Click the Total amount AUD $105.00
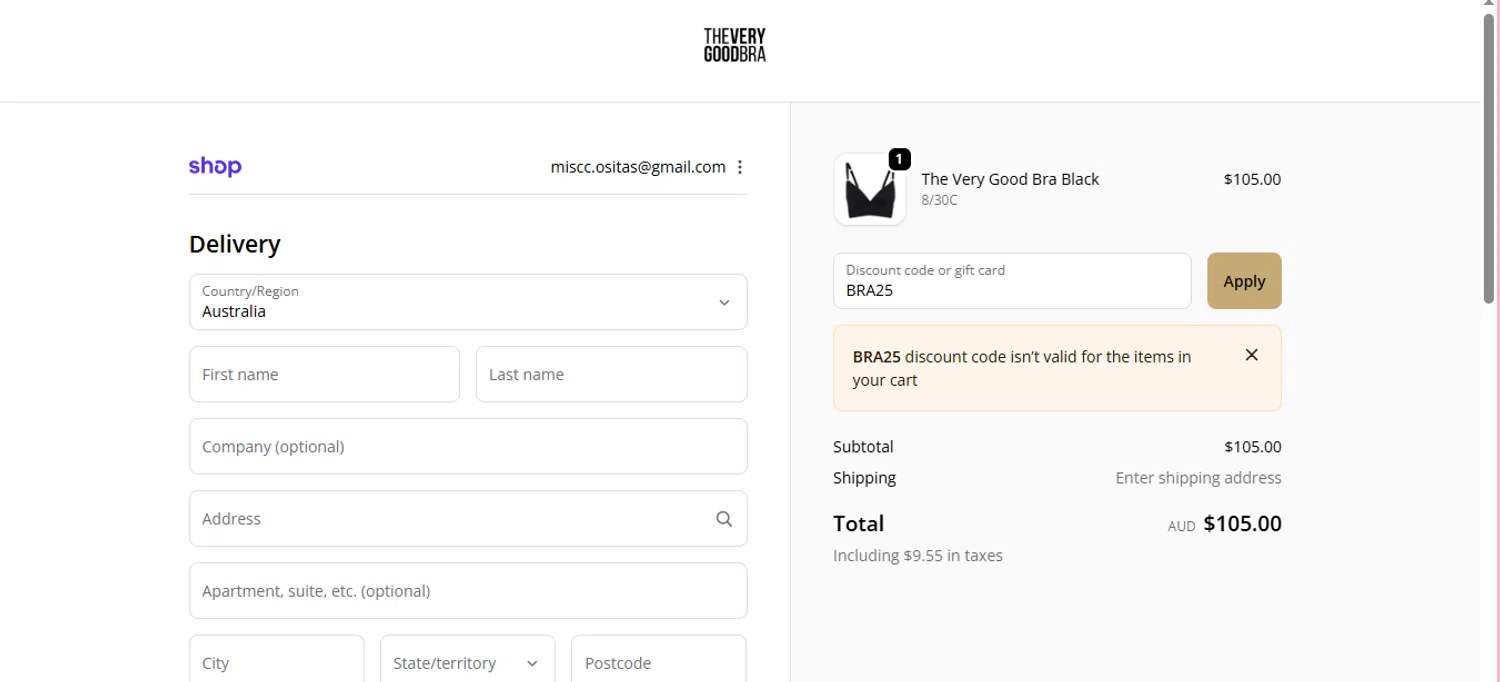The width and height of the screenshot is (1500, 682). [1224, 524]
